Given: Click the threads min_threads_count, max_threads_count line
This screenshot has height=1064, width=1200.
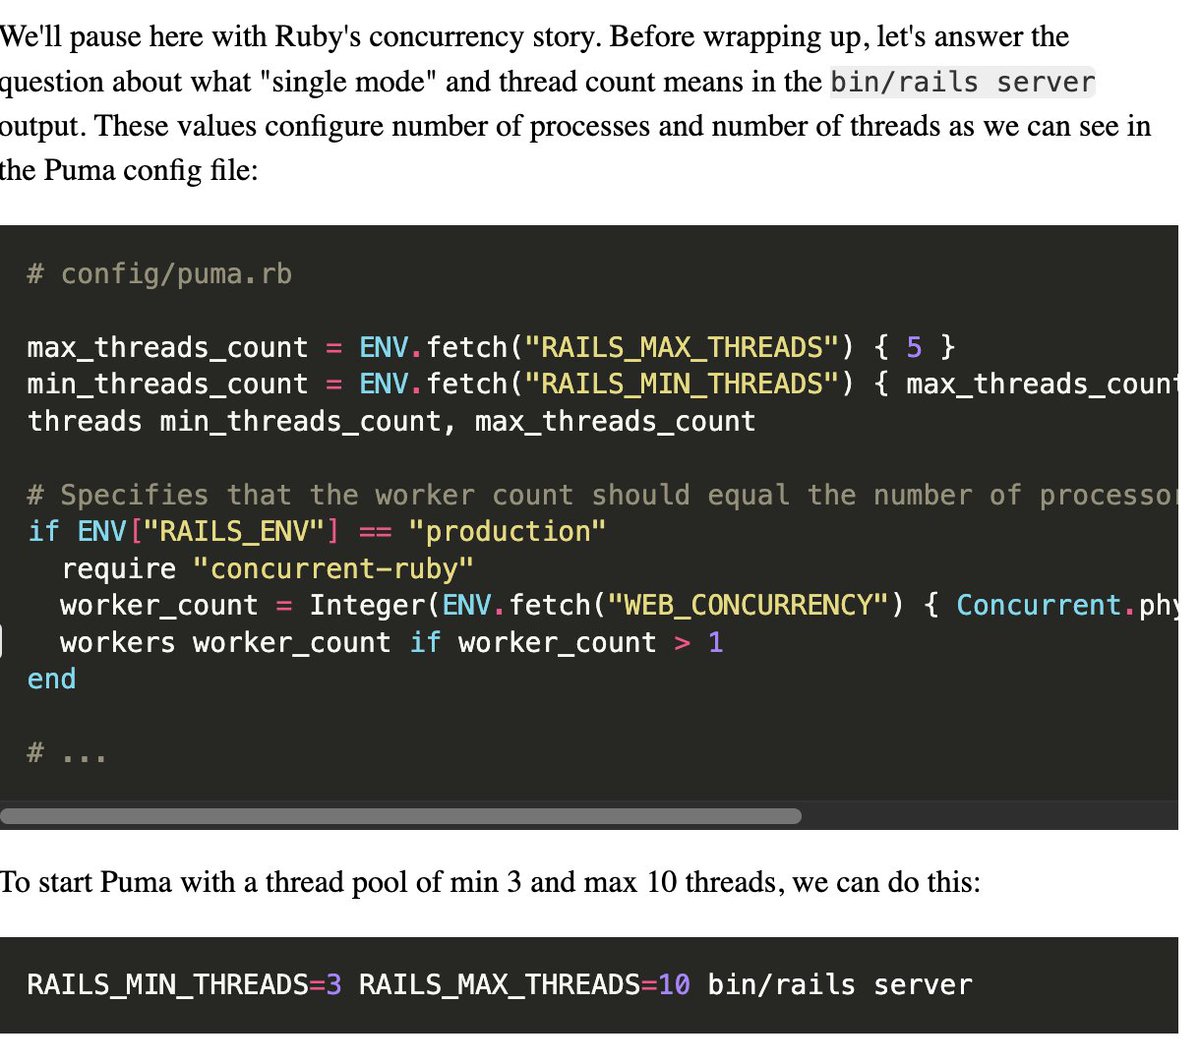Looking at the screenshot, I should pos(390,421).
